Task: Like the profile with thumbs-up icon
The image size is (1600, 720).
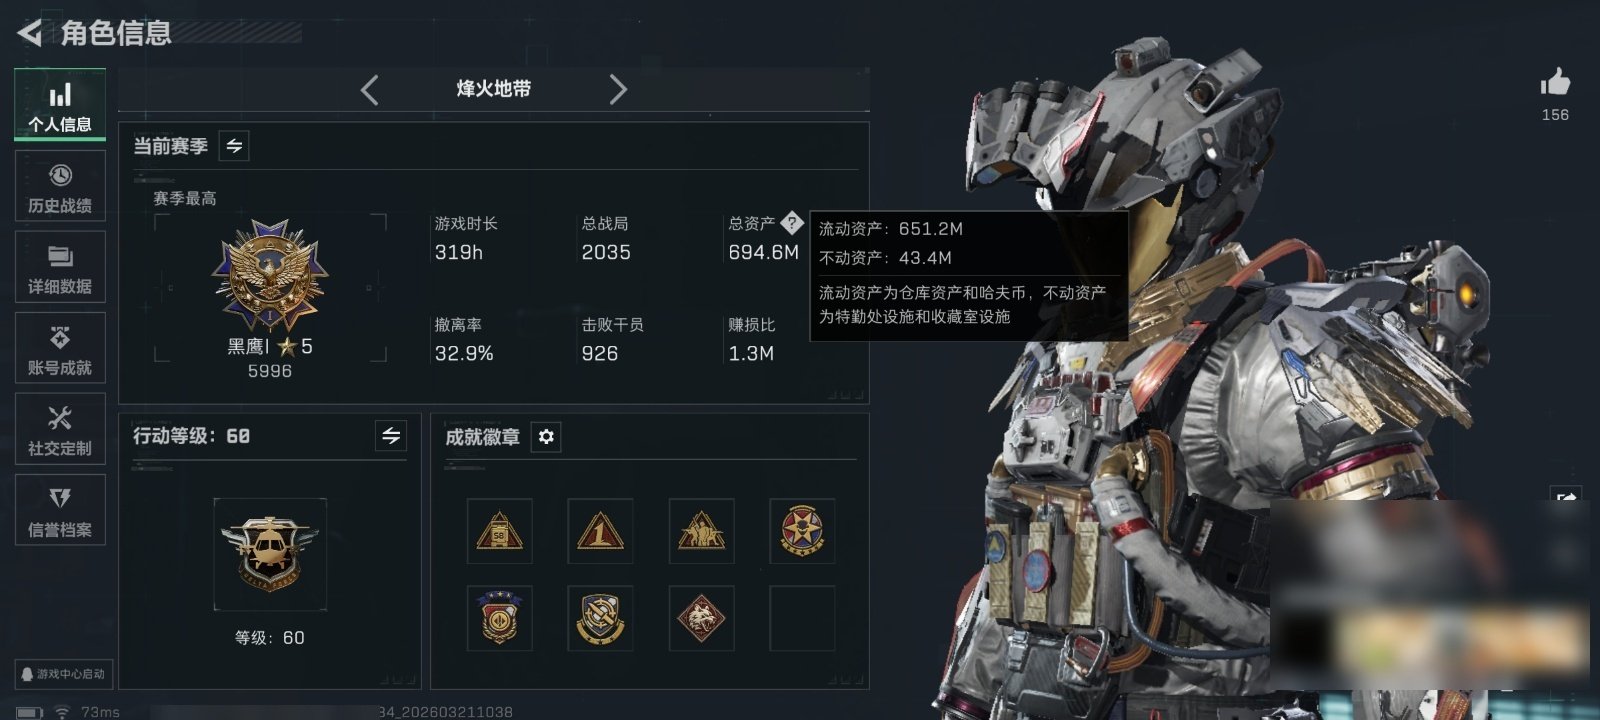Action: pos(1555,83)
